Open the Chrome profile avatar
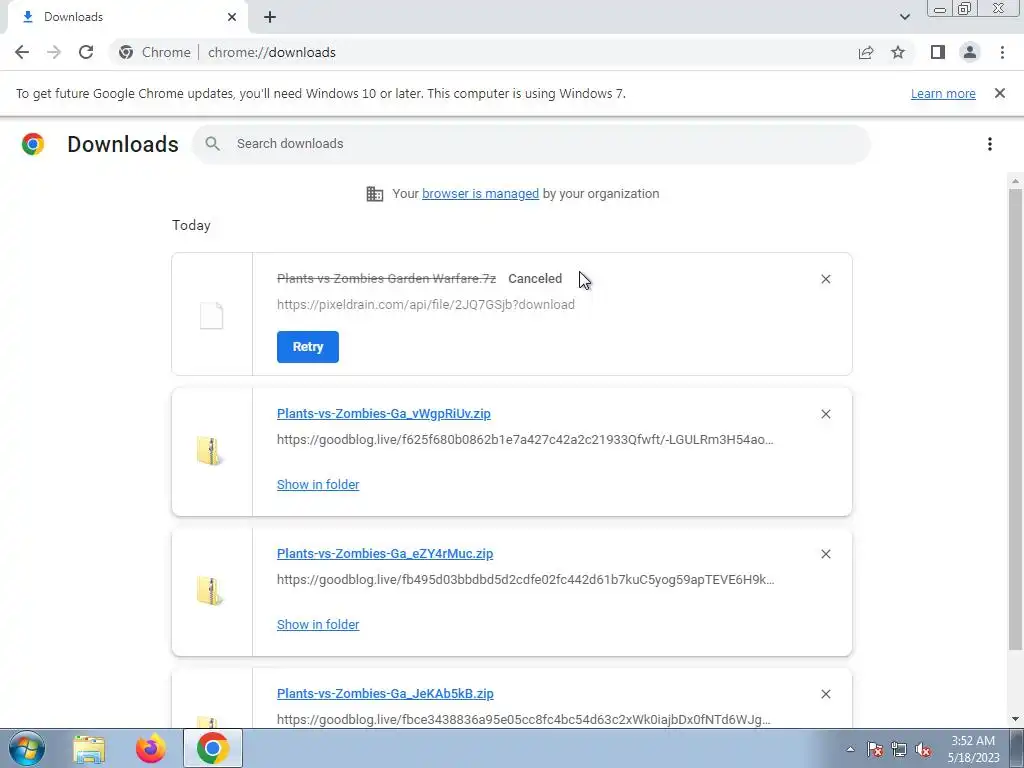The width and height of the screenshot is (1024, 768). pos(970,52)
